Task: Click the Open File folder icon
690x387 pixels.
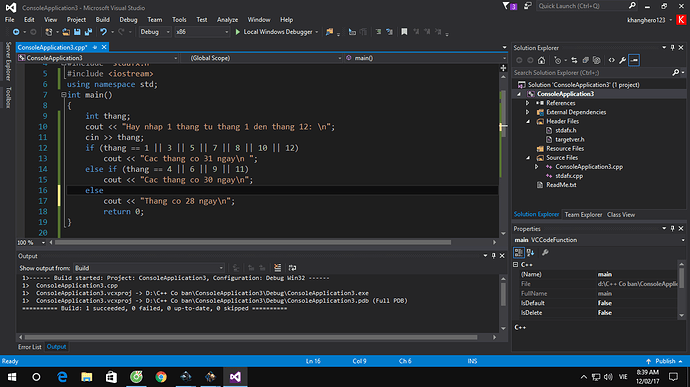Action: coord(66,32)
